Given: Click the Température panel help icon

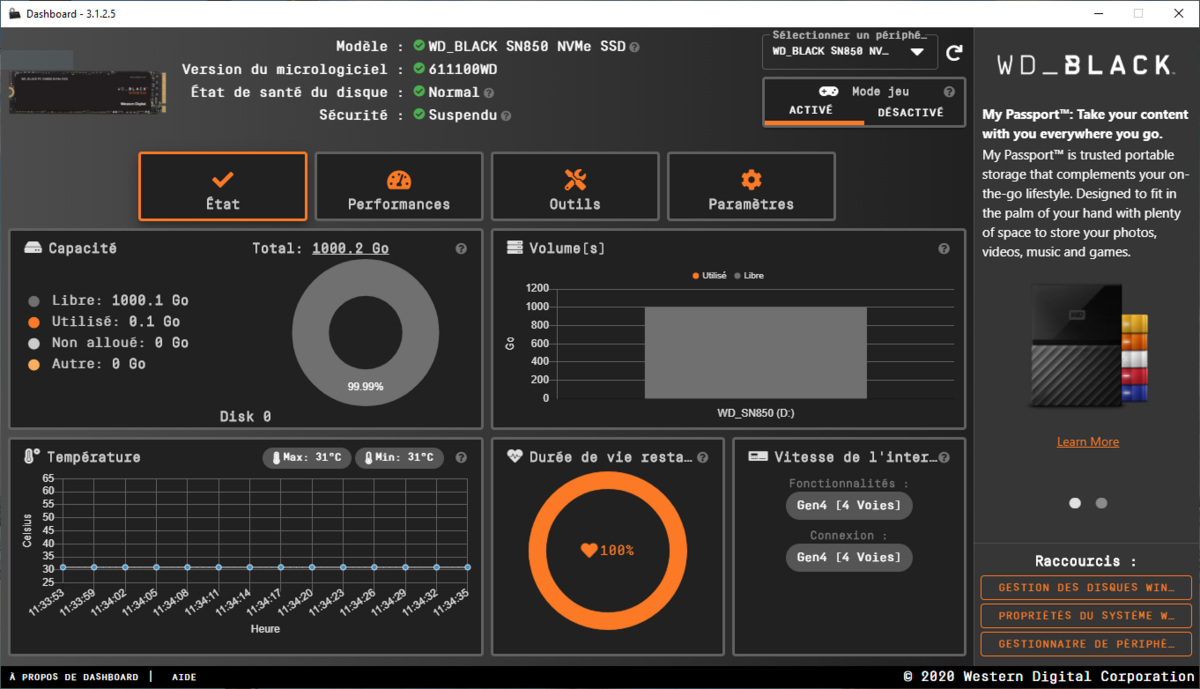Looking at the screenshot, I should coord(461,458).
